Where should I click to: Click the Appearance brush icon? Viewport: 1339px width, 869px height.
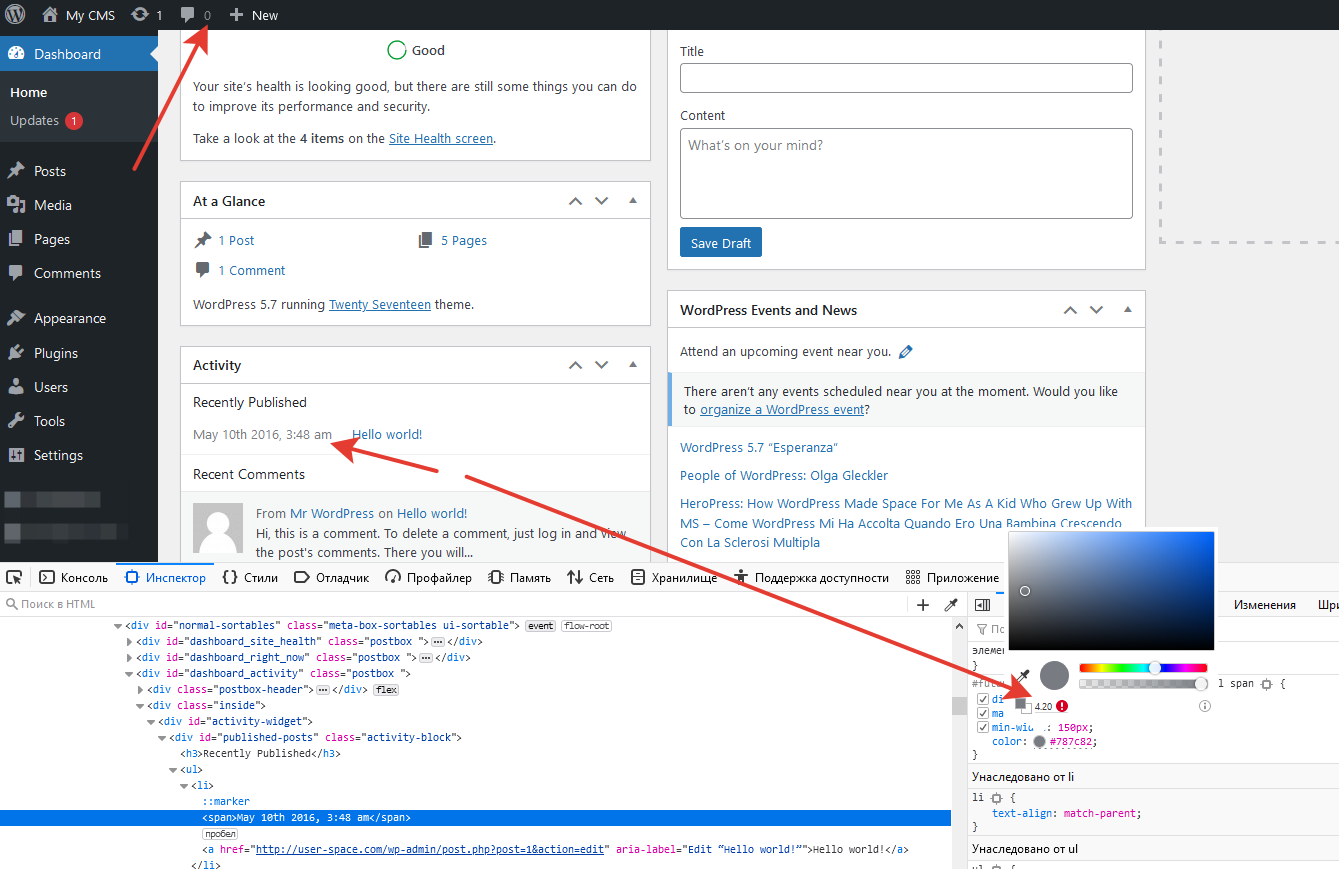16,318
